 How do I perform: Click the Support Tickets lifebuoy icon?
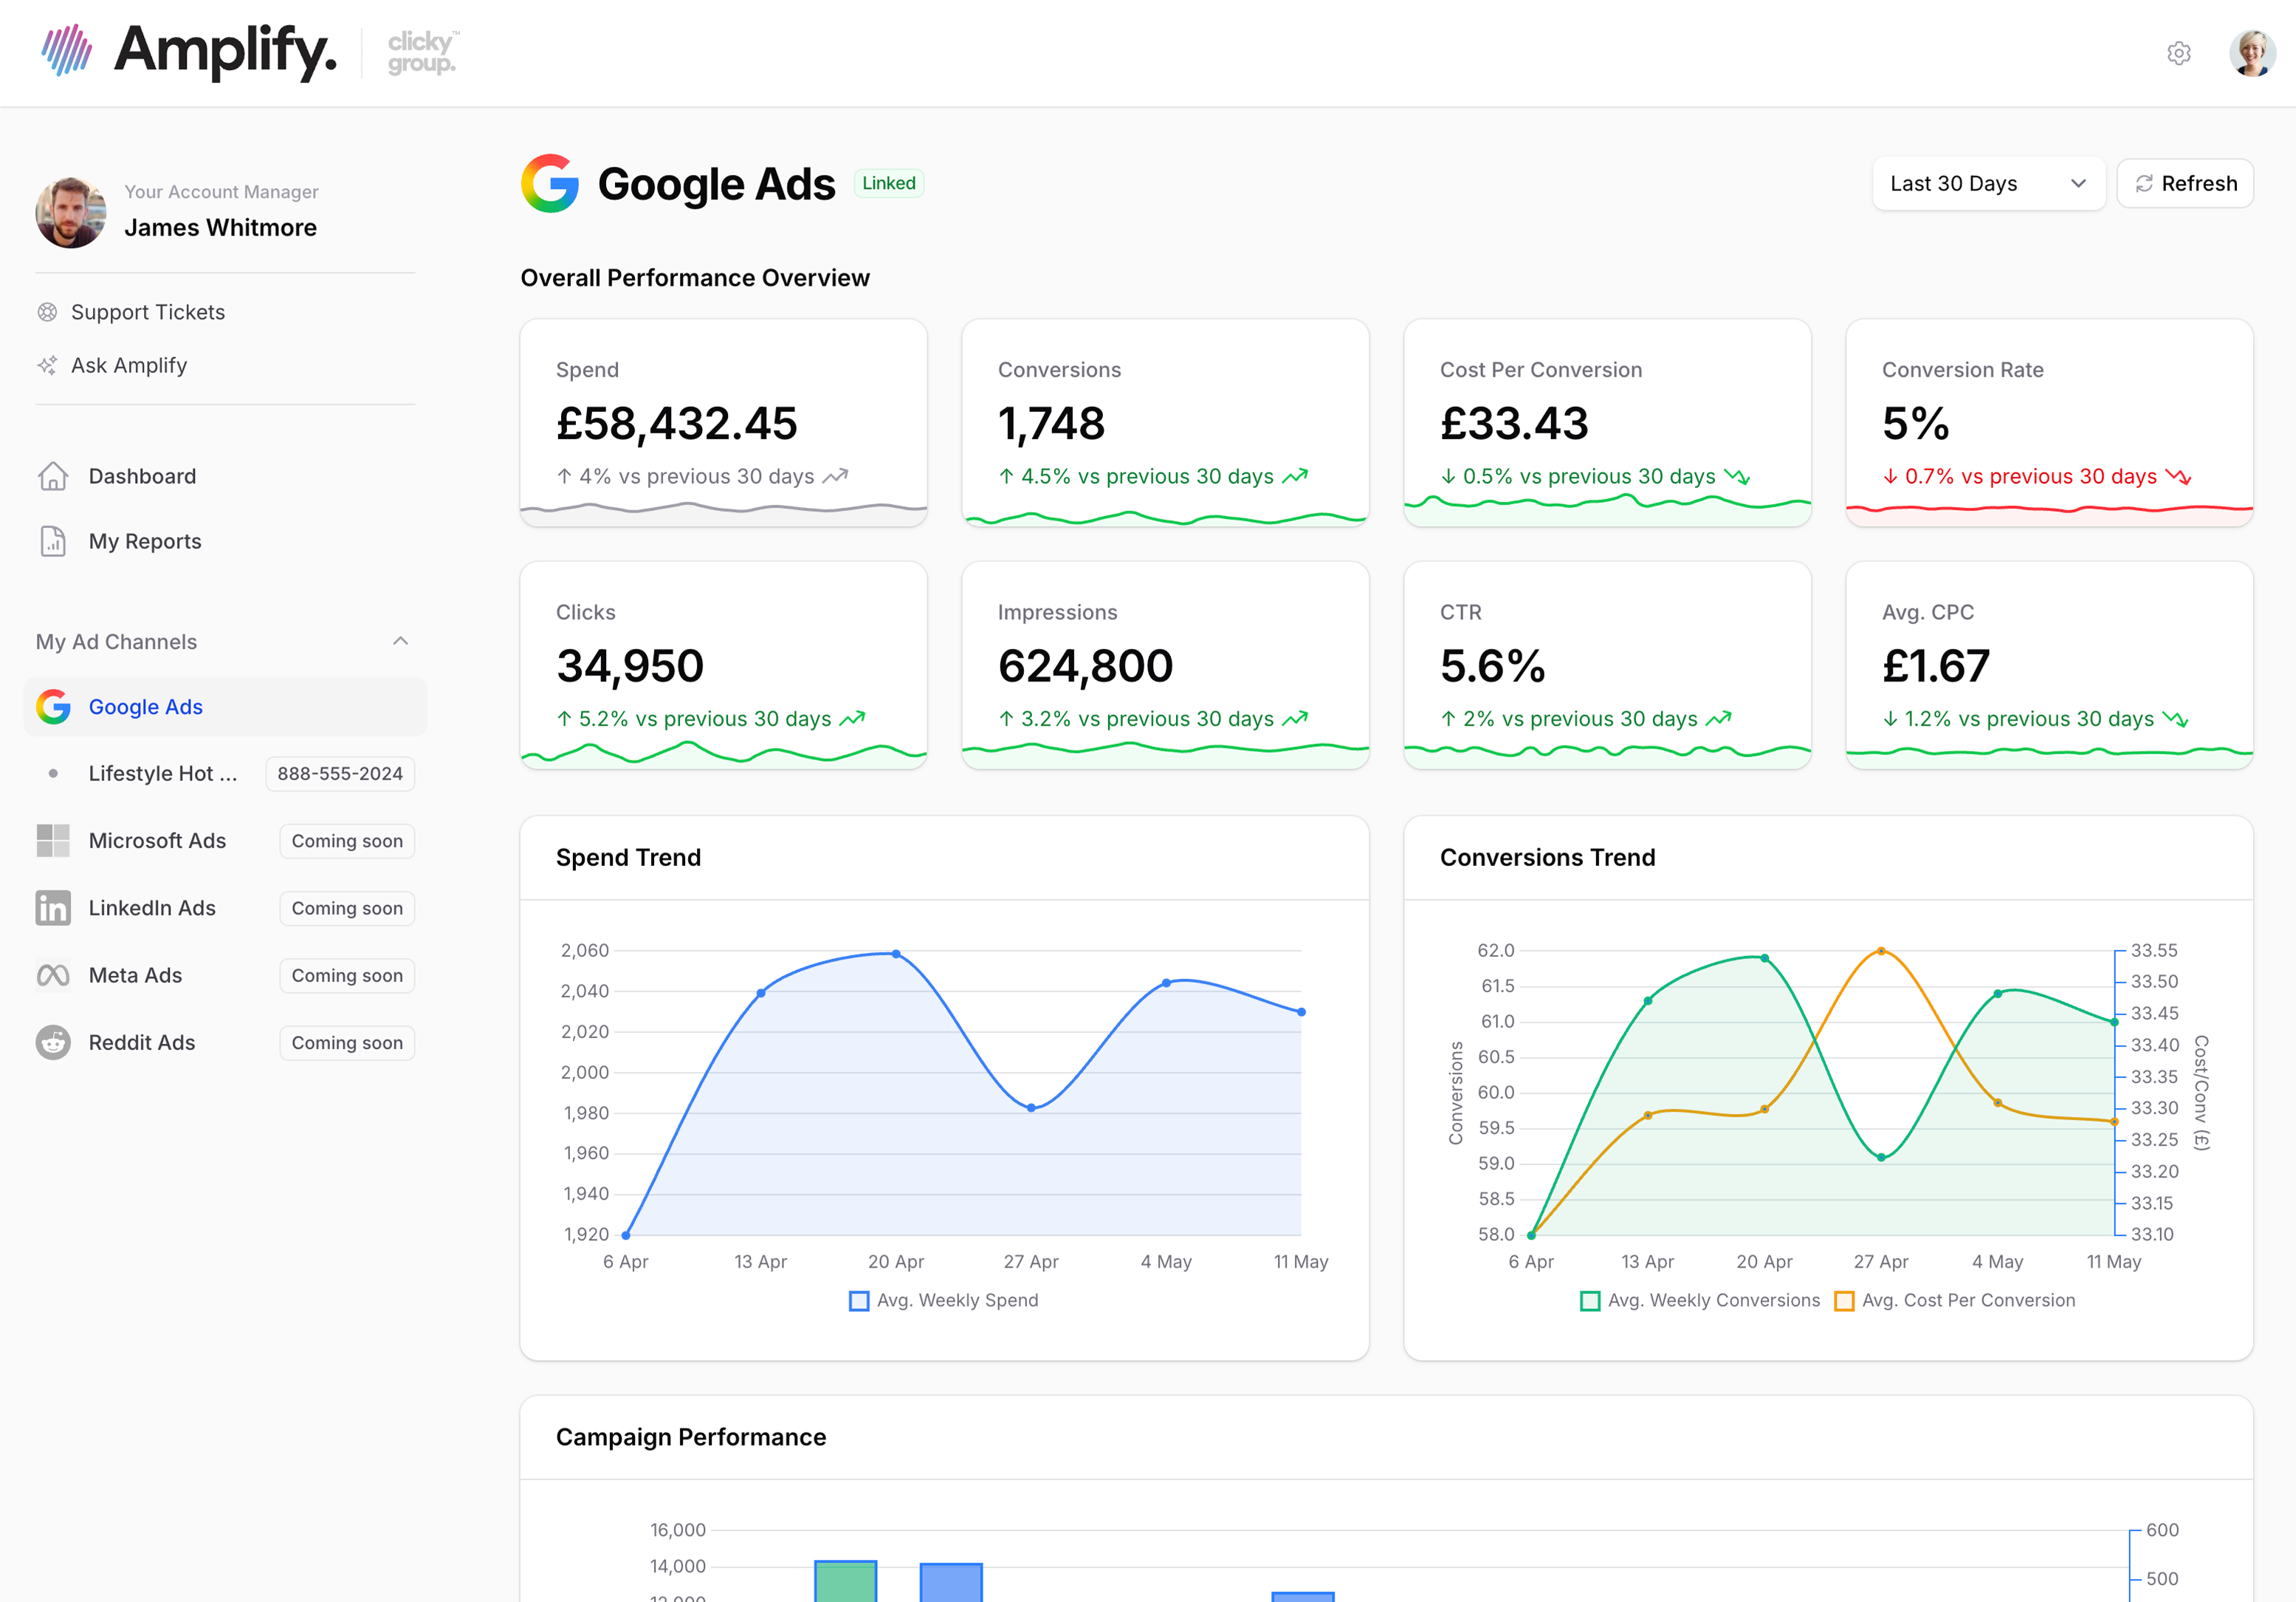coord(47,312)
